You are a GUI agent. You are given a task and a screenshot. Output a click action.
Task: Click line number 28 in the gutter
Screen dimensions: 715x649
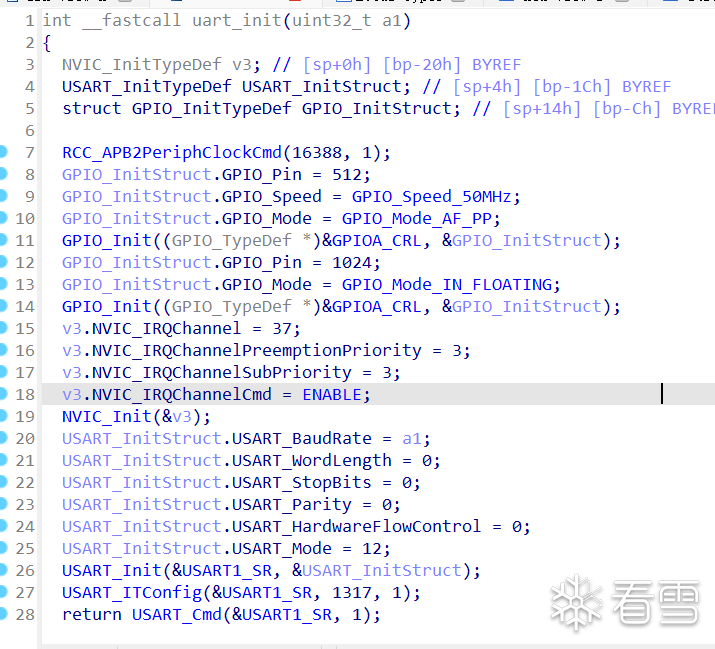25,615
